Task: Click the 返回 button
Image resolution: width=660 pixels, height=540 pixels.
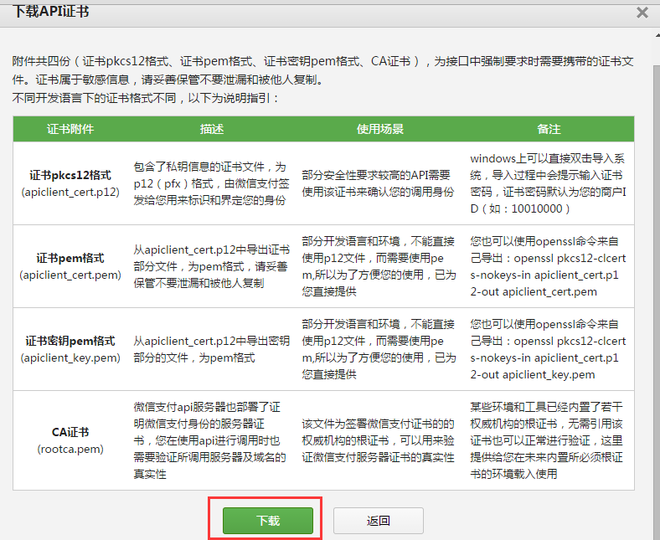Action: [378, 520]
